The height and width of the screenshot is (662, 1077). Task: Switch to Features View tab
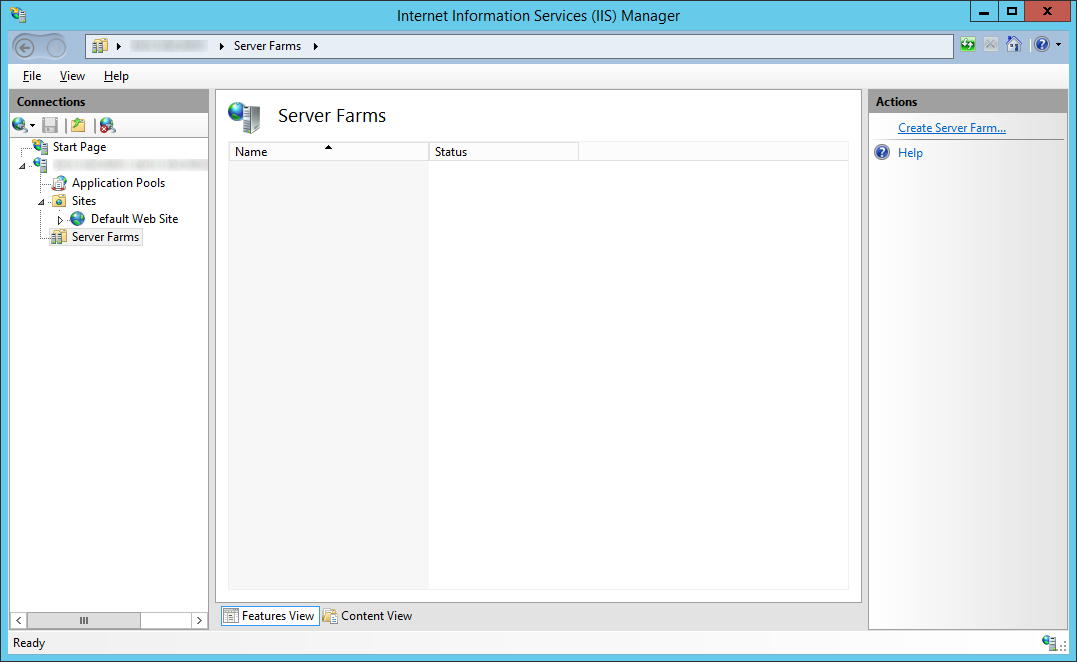tap(270, 616)
